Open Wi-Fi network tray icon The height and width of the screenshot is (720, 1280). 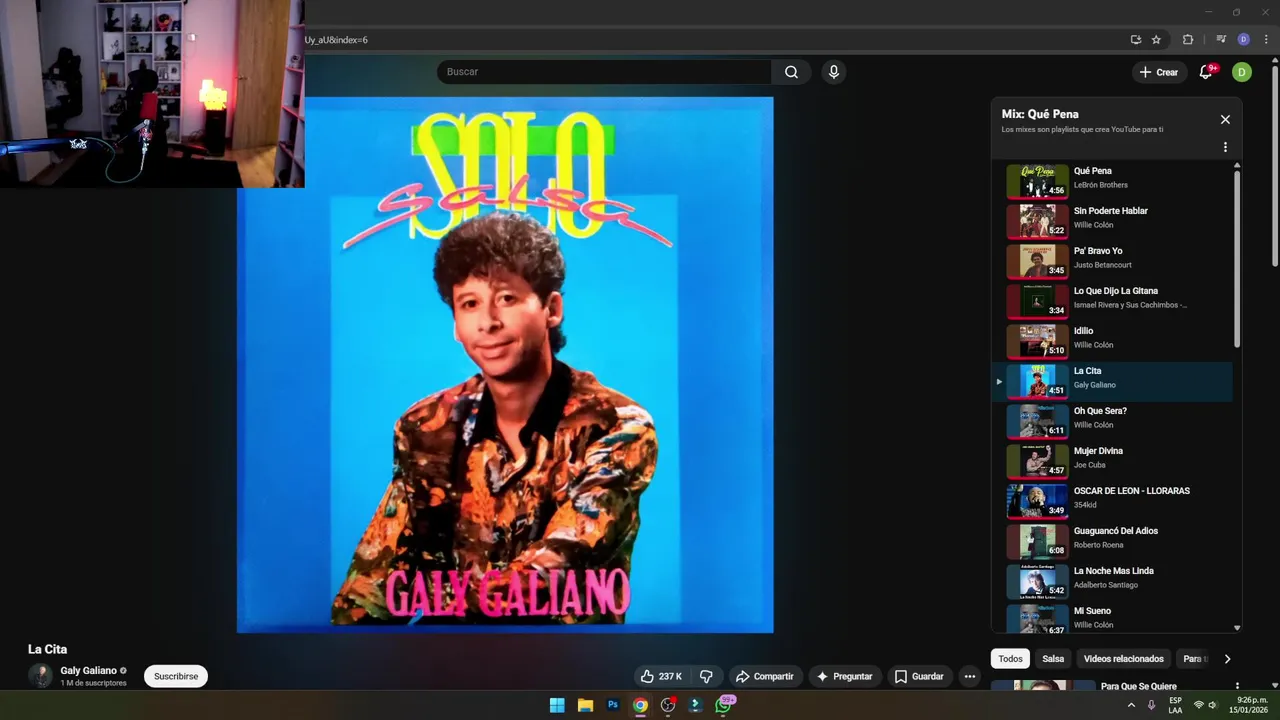click(1198, 705)
